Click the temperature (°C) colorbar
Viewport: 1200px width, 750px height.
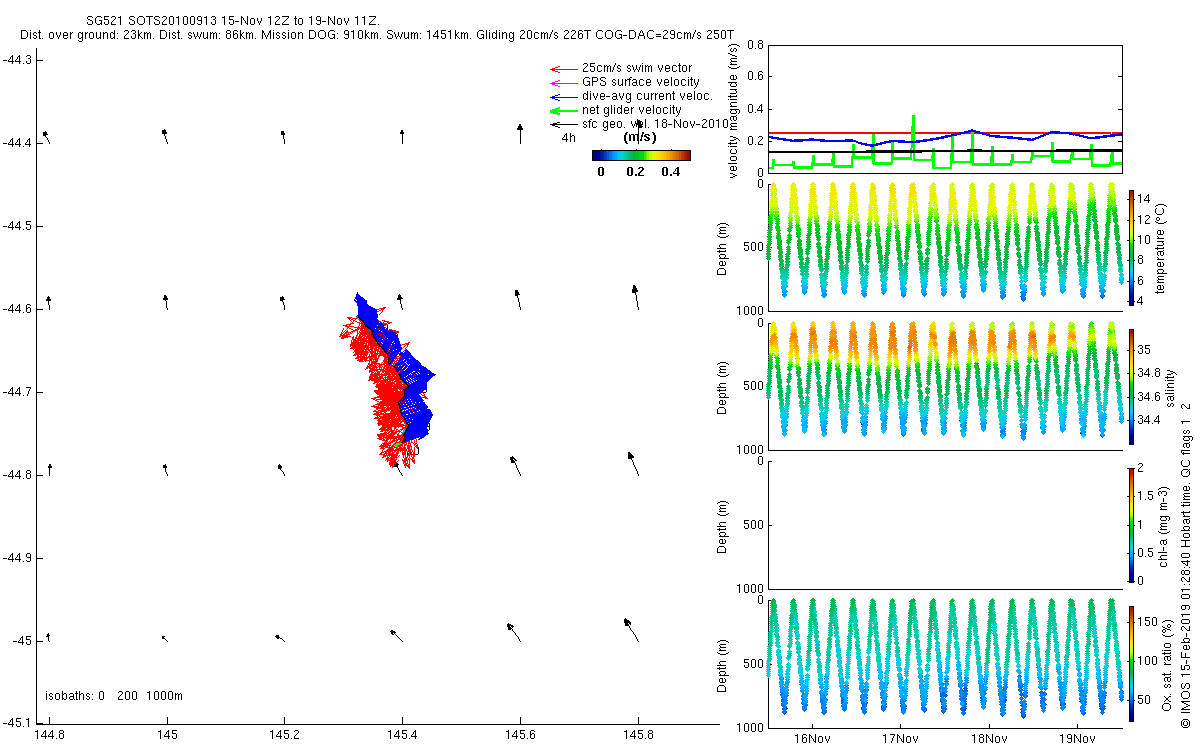click(1132, 247)
